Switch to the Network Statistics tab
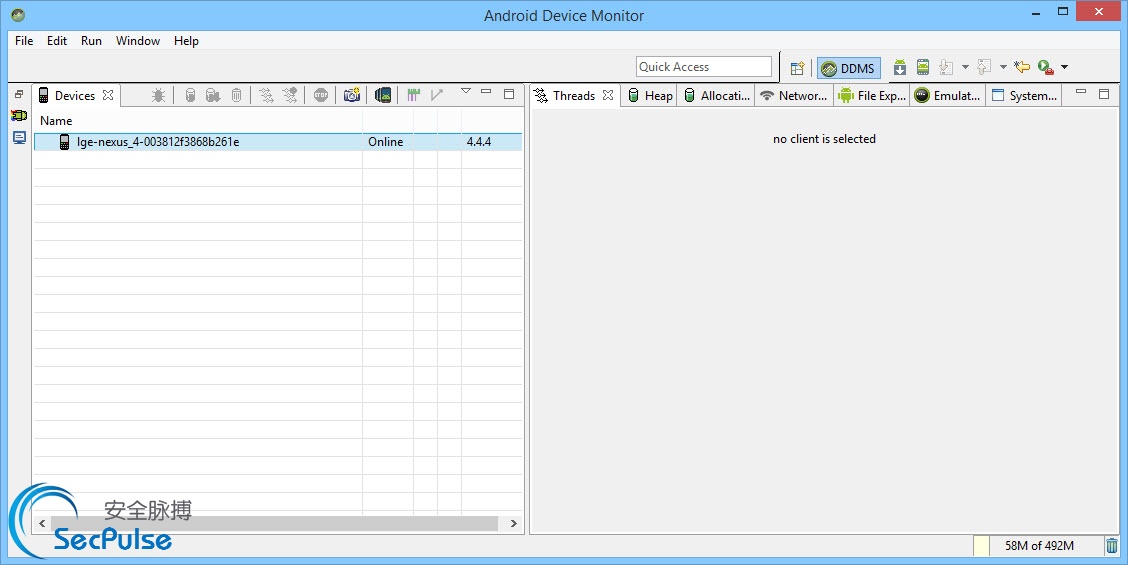 [x=794, y=96]
